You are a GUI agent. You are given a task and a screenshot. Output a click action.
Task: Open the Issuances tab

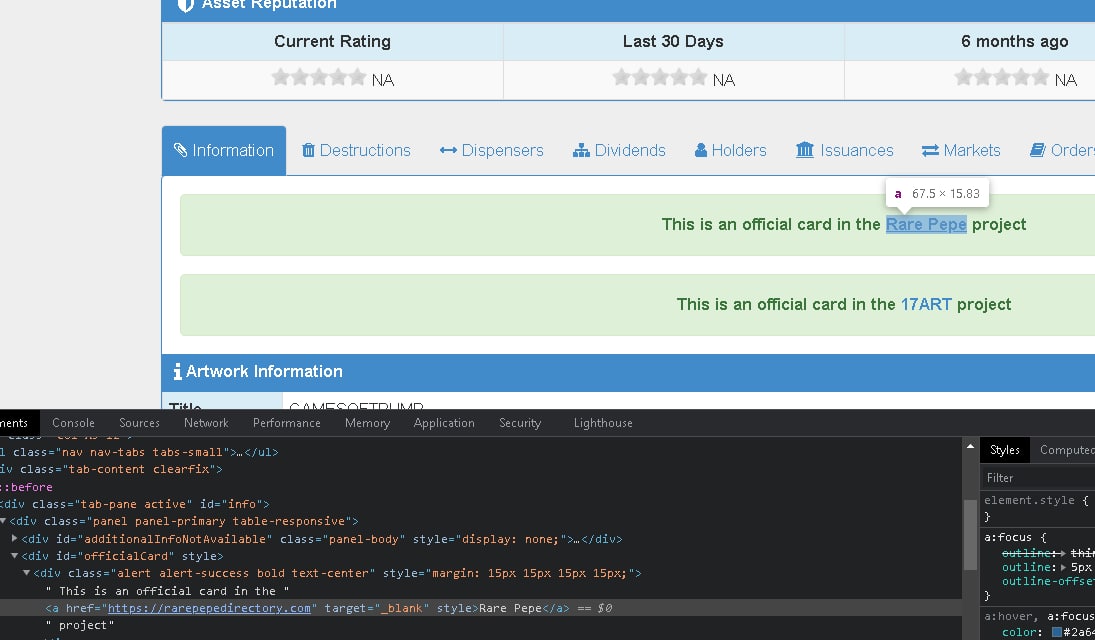point(844,150)
